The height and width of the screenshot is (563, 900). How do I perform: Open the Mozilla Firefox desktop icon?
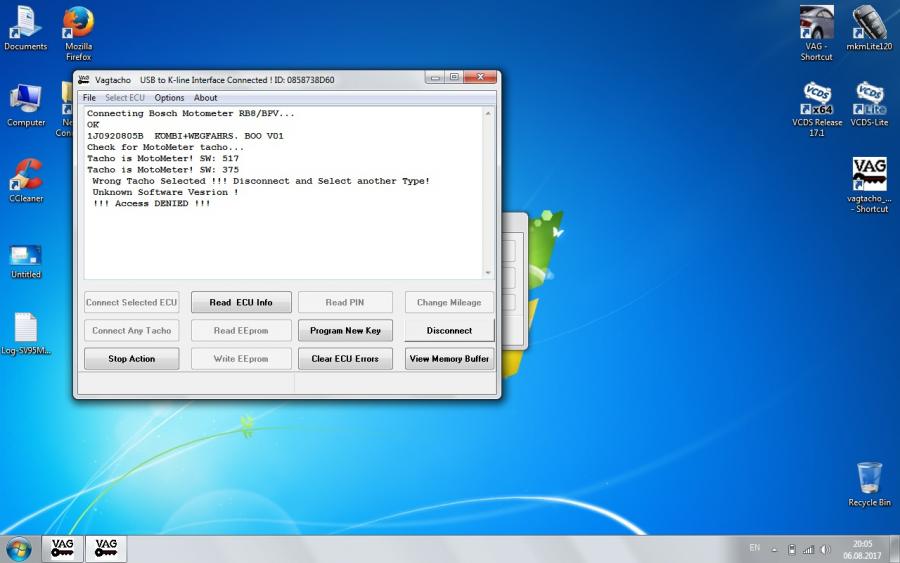(x=78, y=24)
